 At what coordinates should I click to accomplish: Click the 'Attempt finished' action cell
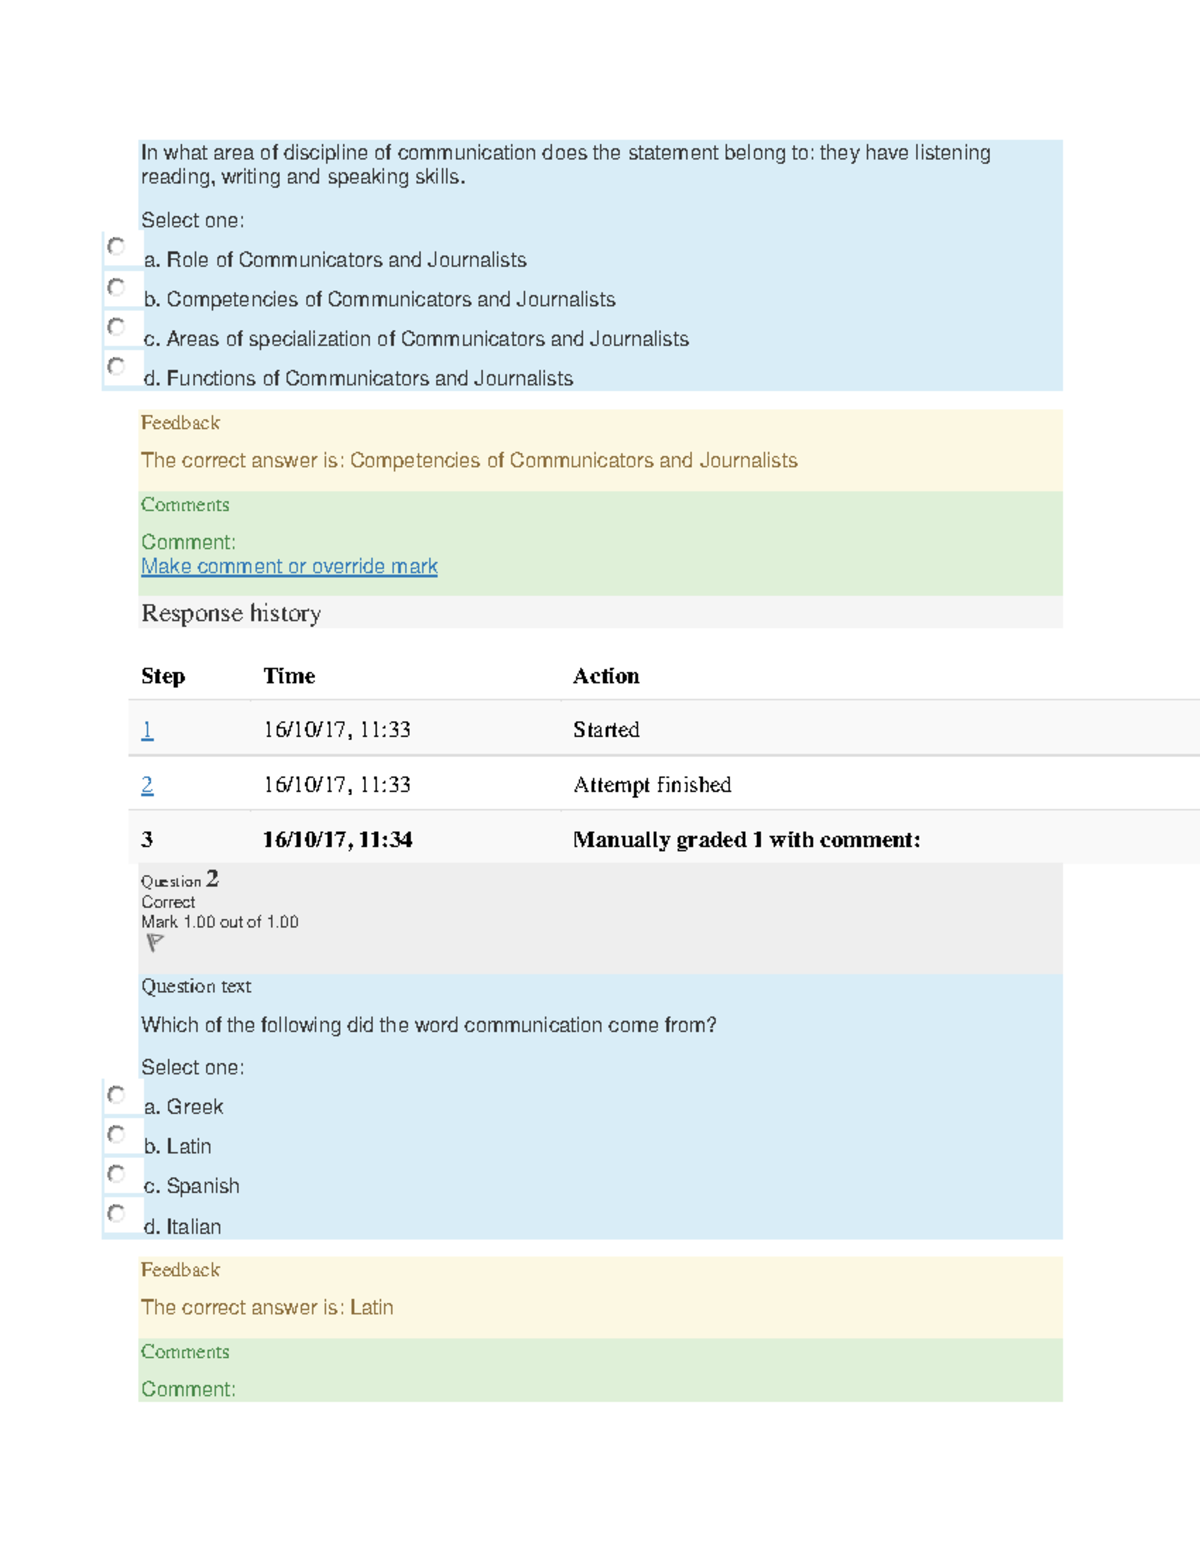(652, 785)
